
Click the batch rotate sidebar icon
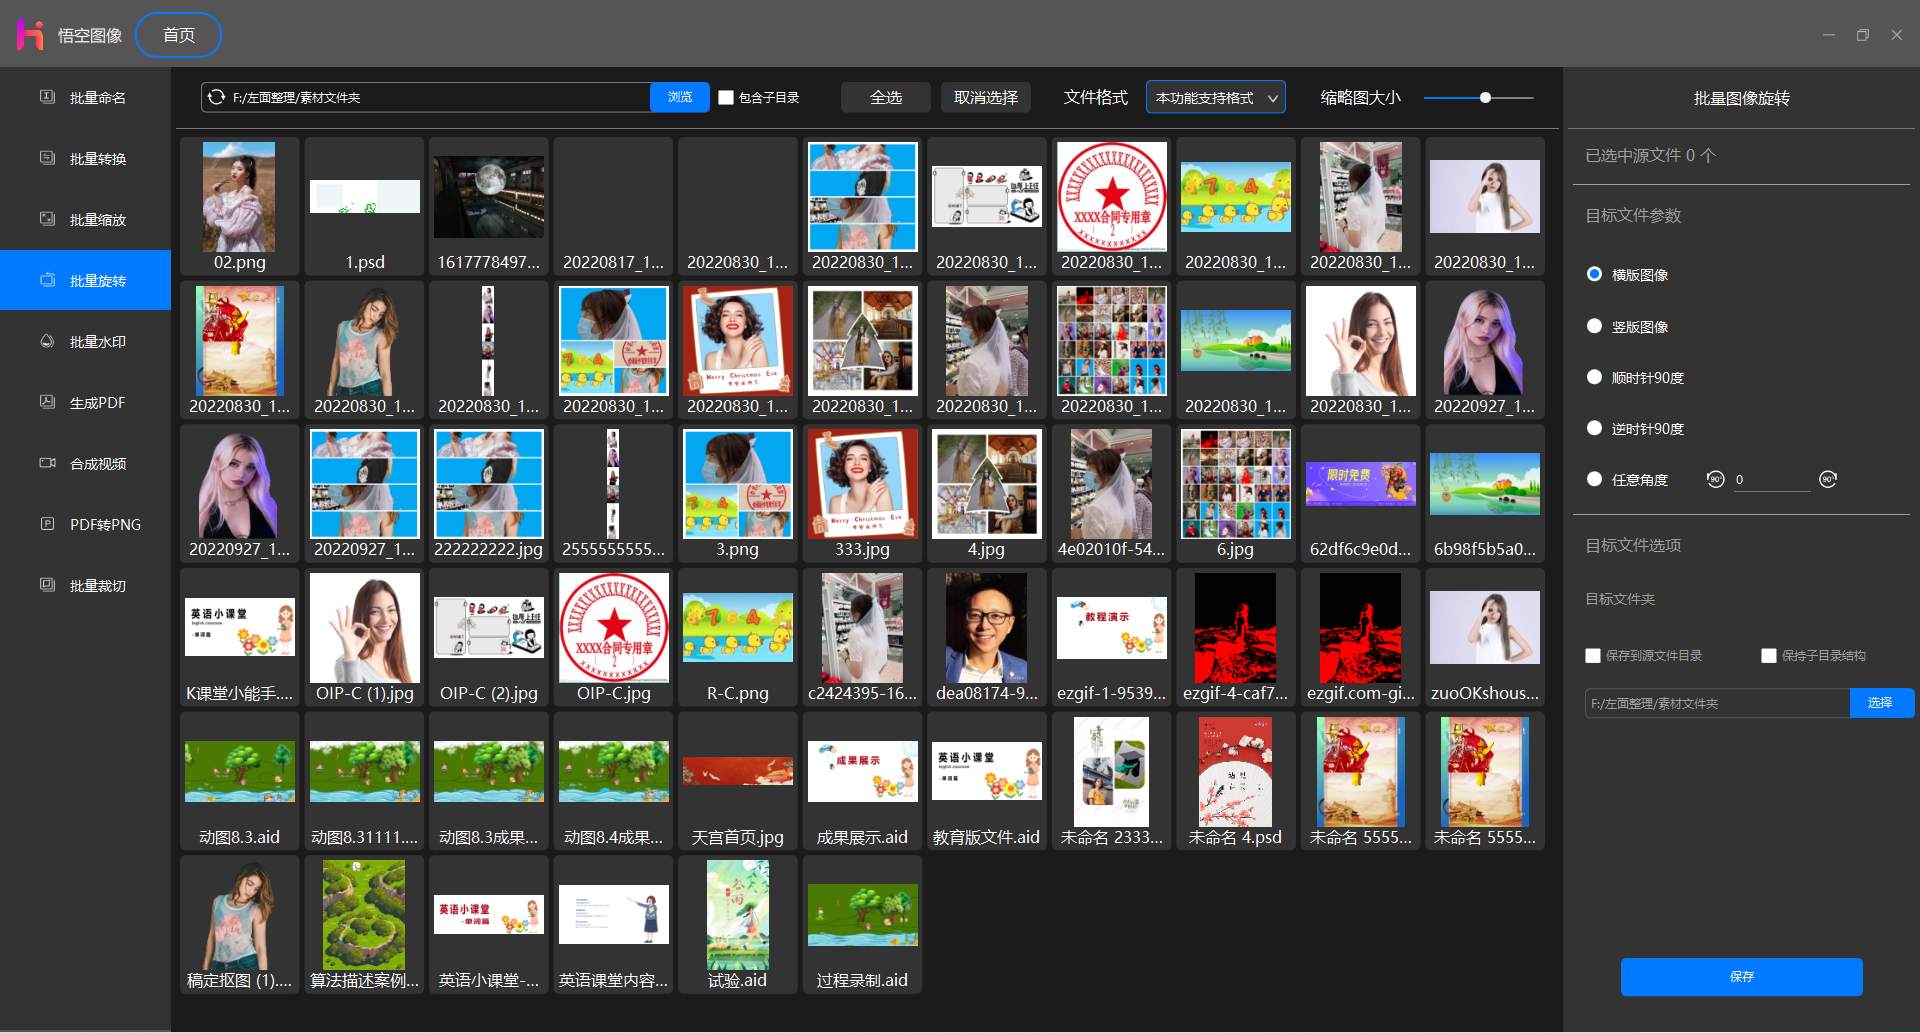pos(47,280)
